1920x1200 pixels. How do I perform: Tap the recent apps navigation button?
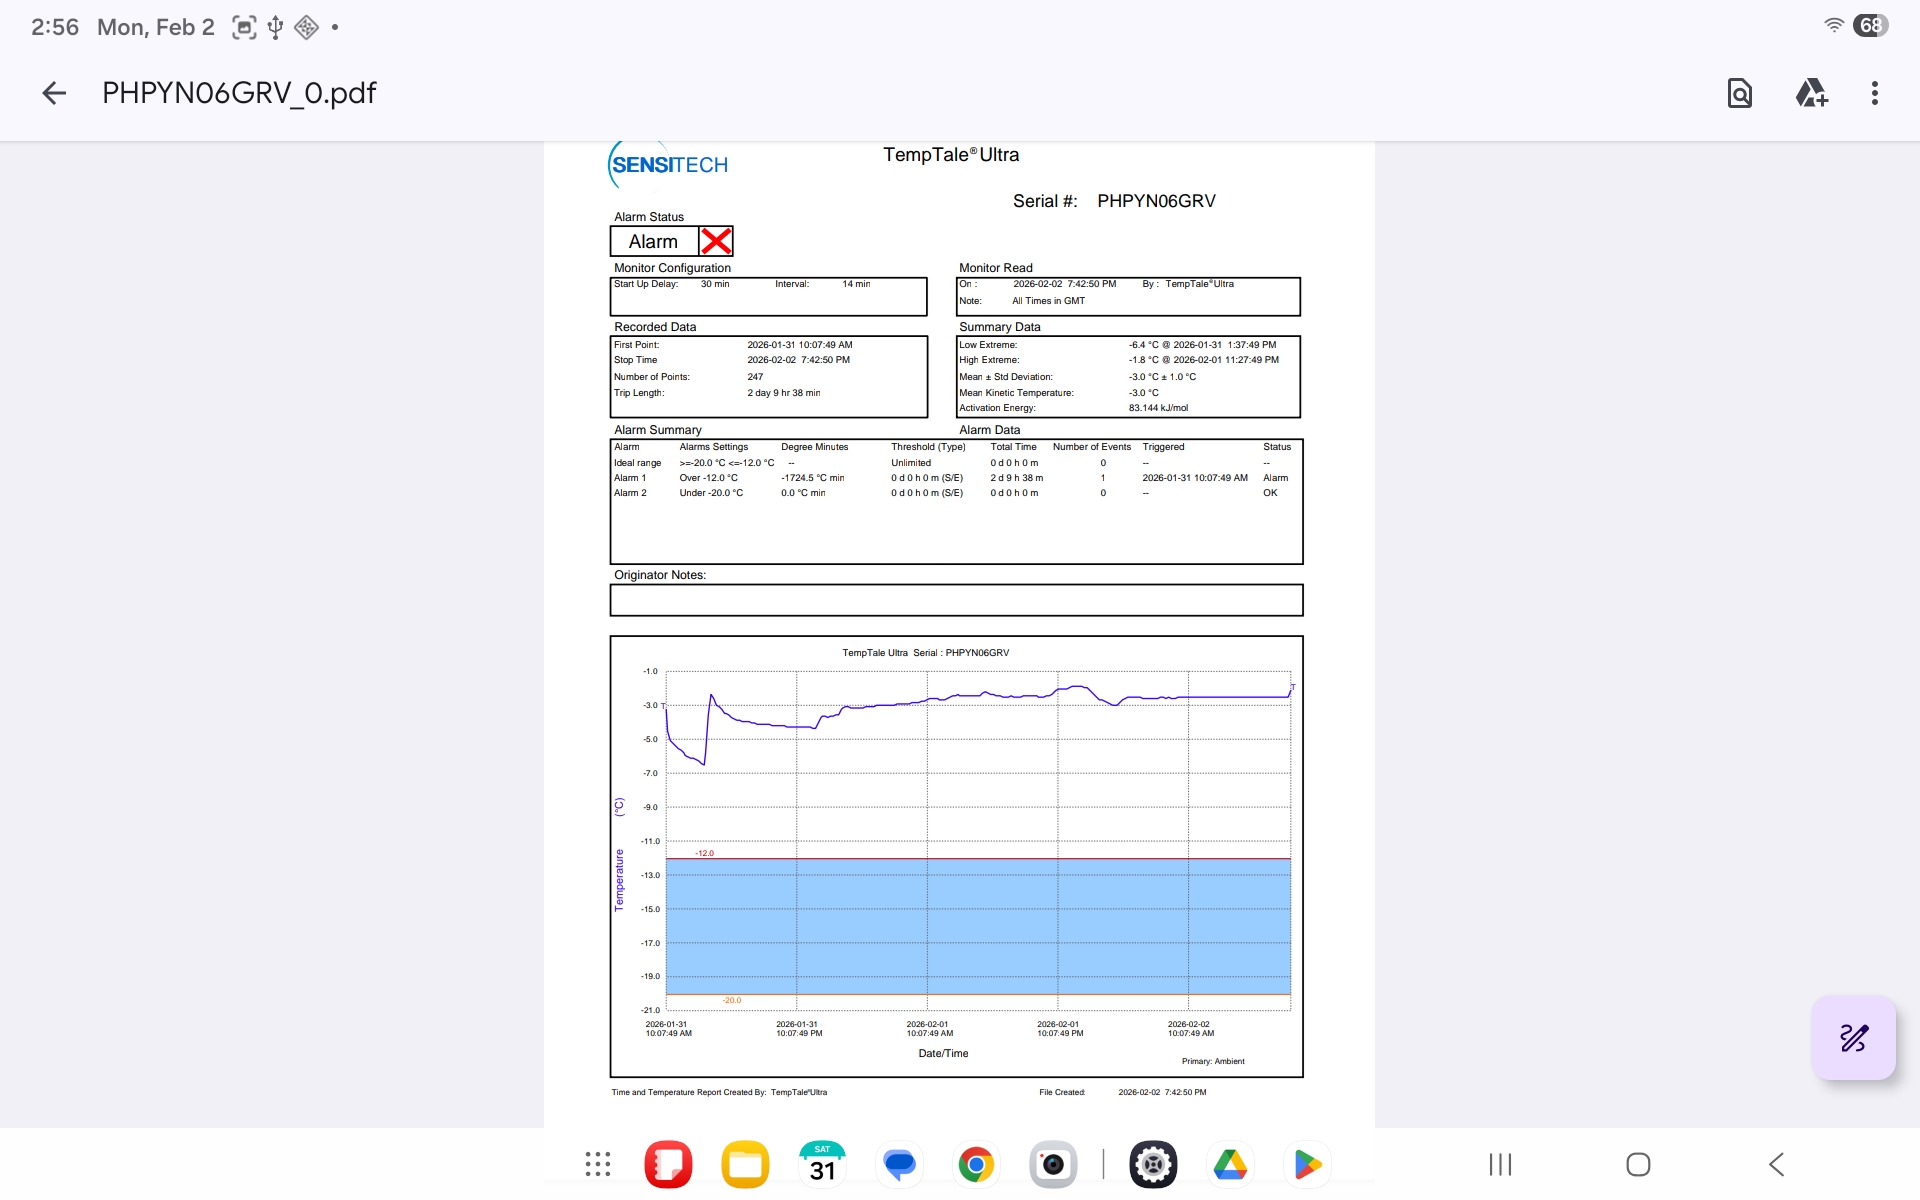pyautogui.click(x=1500, y=1164)
